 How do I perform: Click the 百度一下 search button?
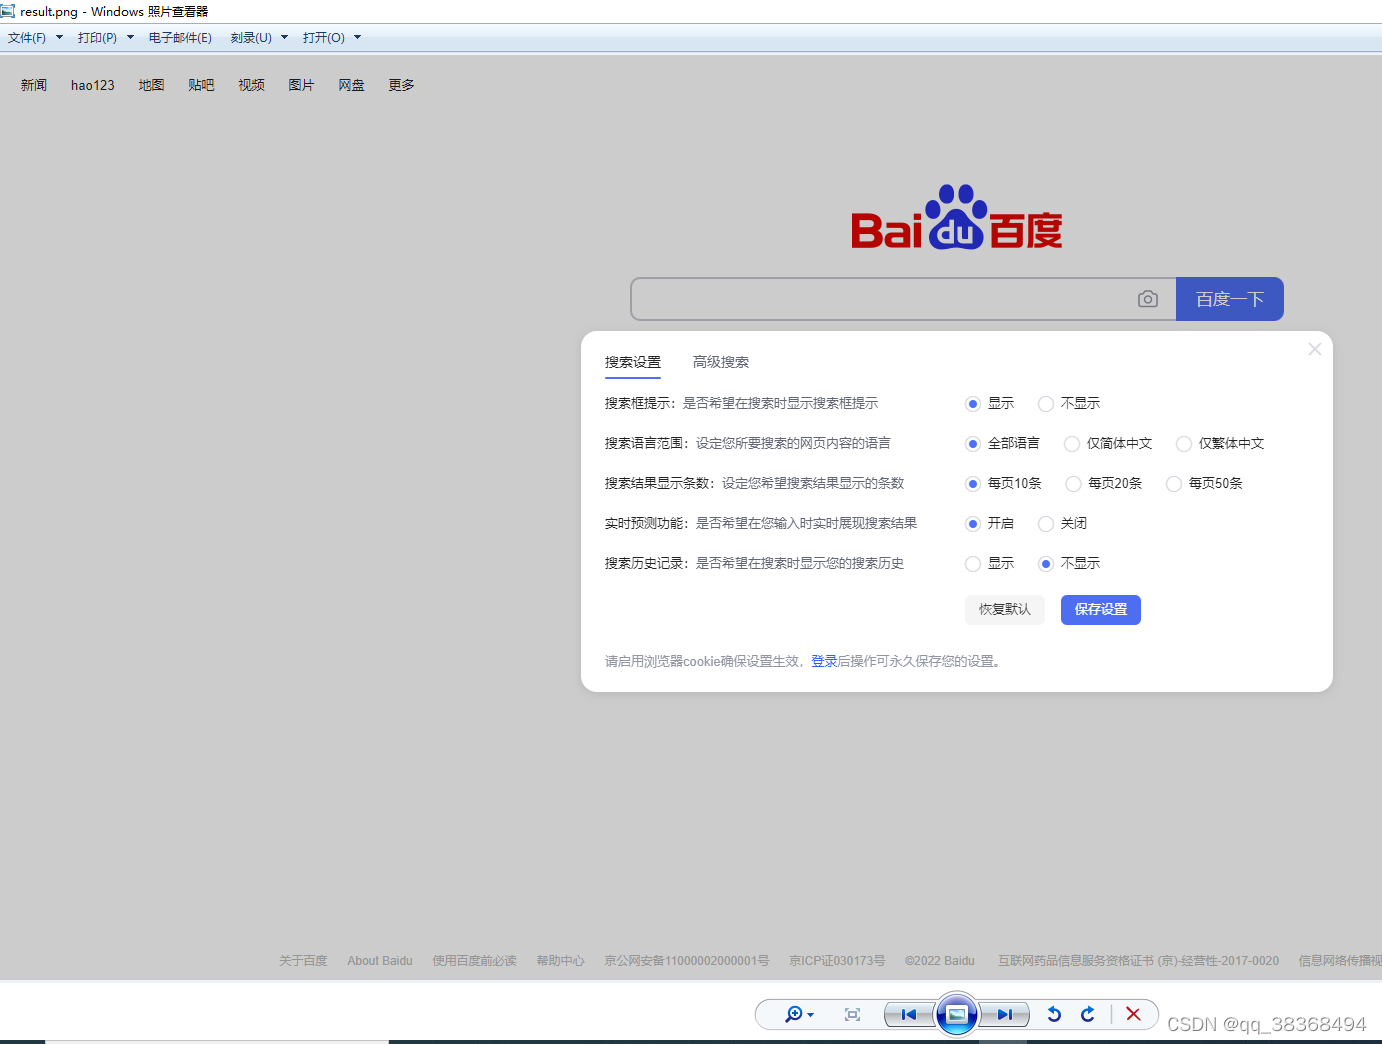[1230, 299]
